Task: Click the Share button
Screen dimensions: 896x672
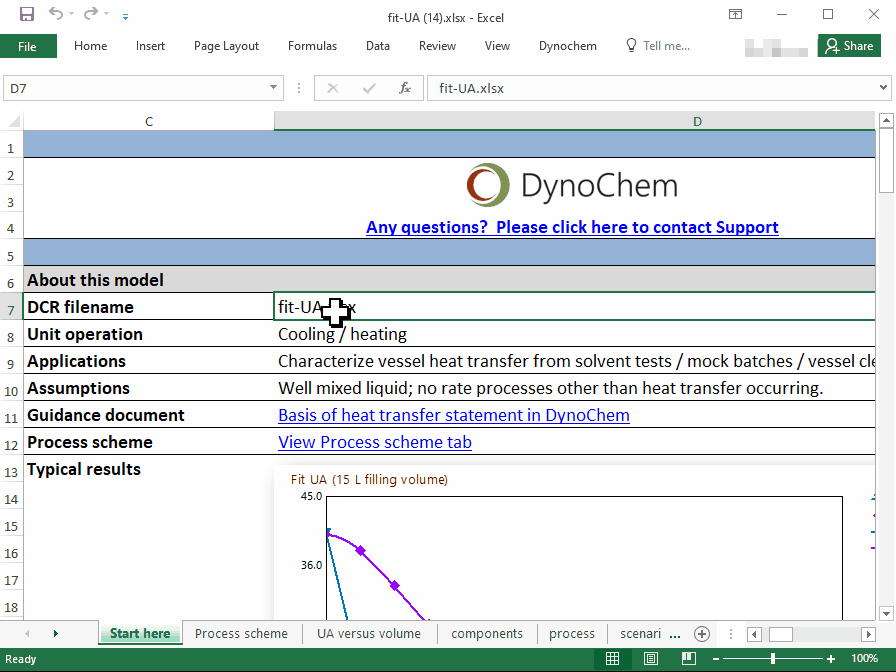Action: (849, 46)
